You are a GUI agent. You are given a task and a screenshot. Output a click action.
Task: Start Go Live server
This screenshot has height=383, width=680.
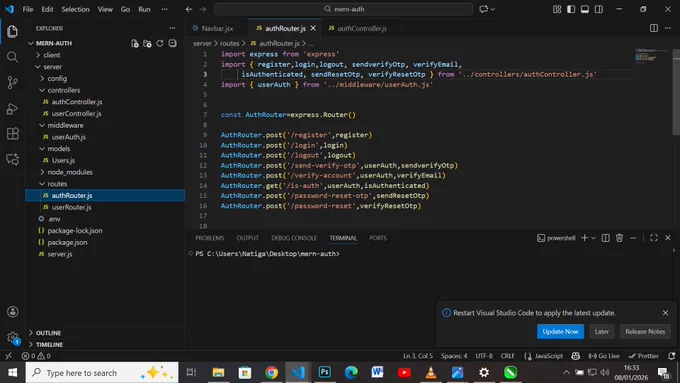604,356
